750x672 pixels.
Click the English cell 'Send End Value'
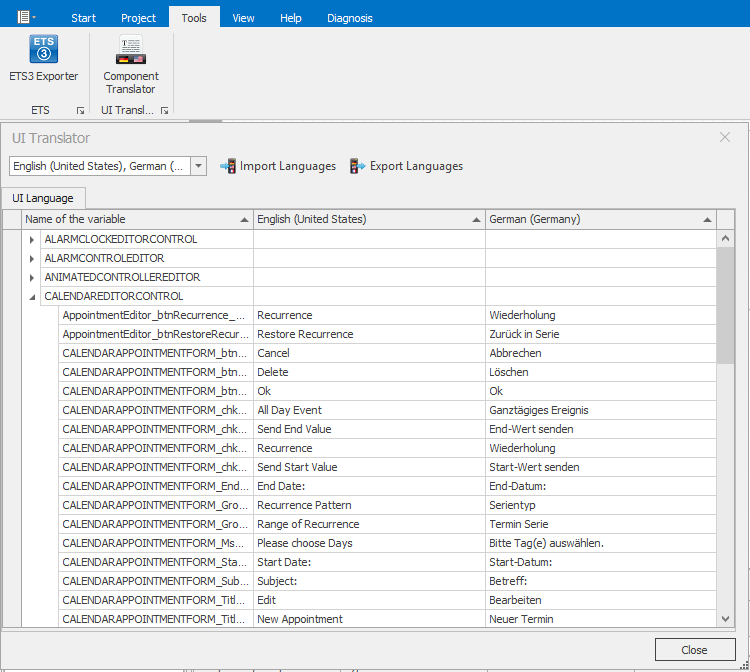click(369, 429)
